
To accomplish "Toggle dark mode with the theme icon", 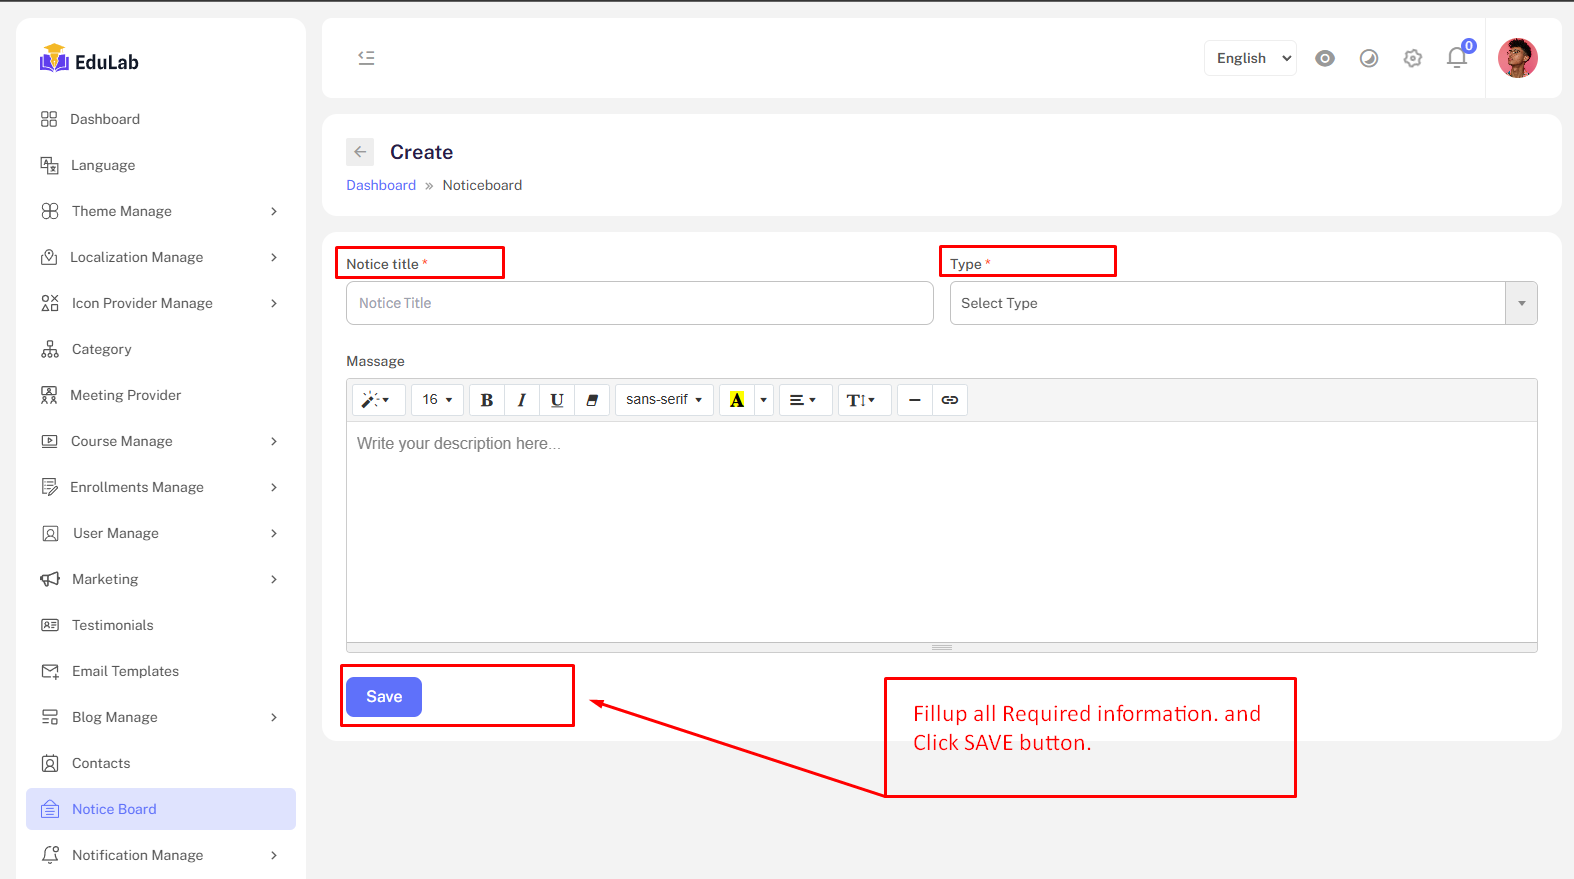I will pos(1369,58).
